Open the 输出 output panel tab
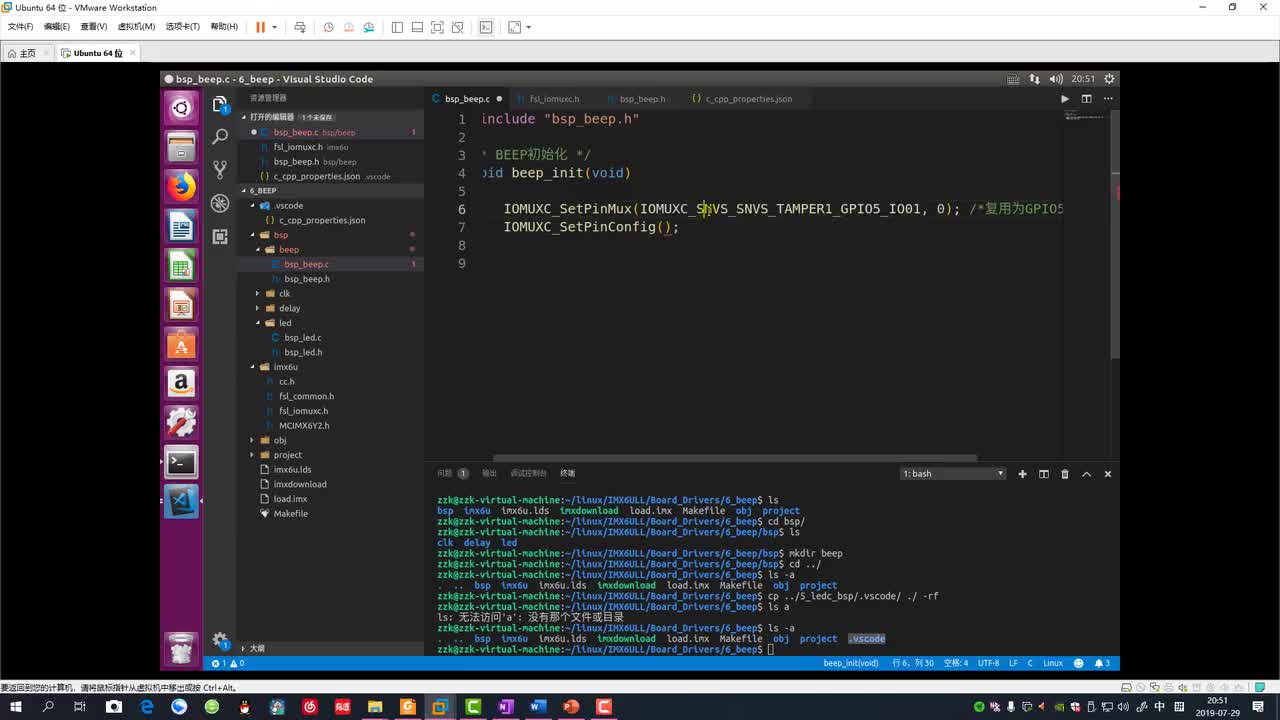Viewport: 1280px width, 720px height. [489, 473]
